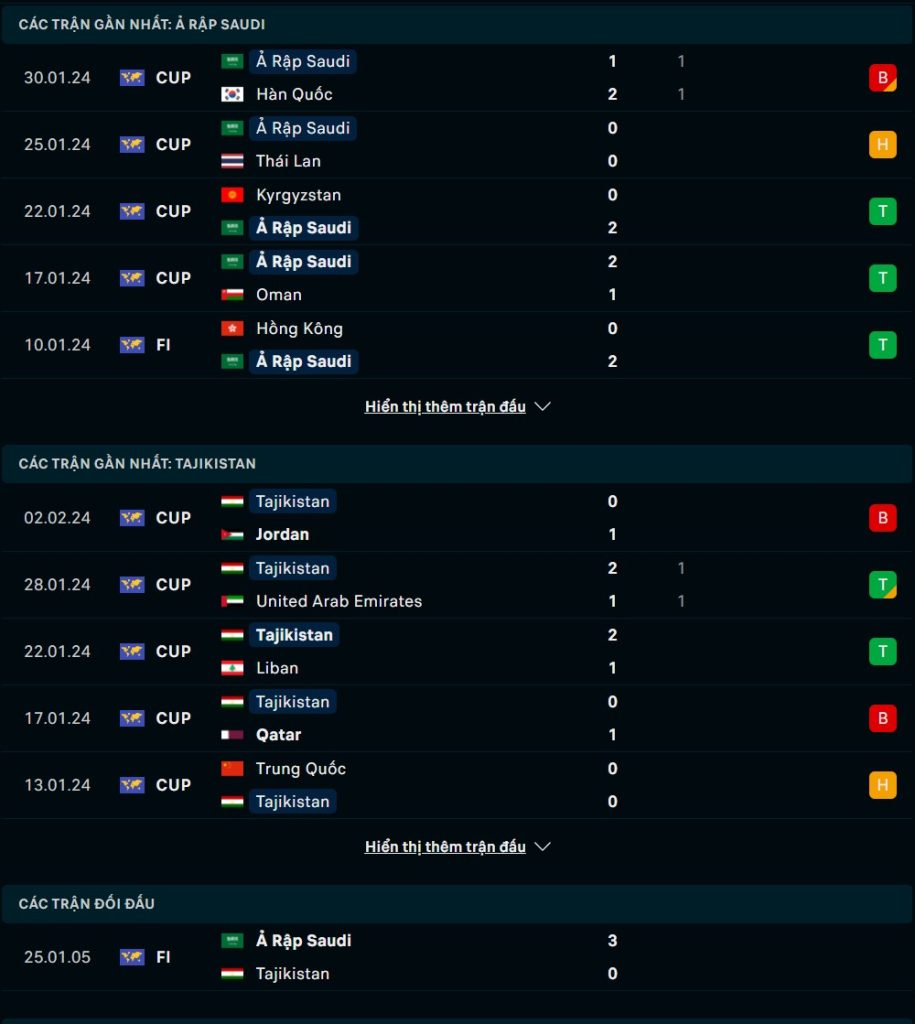
Task: Click the Kyrgyzstan flag icon
Action: 232,195
